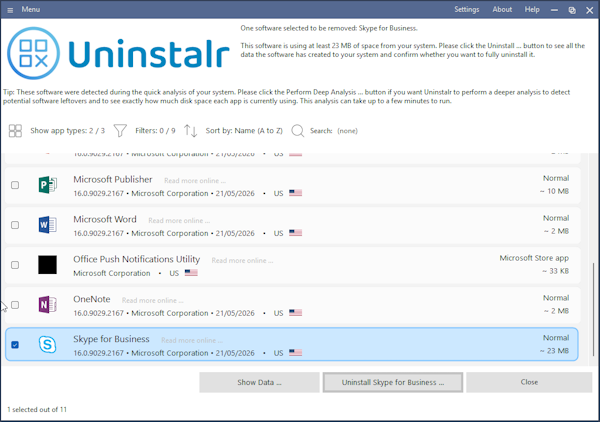Select the OneNote name text
This screenshot has width=600, height=422.
[x=92, y=299]
